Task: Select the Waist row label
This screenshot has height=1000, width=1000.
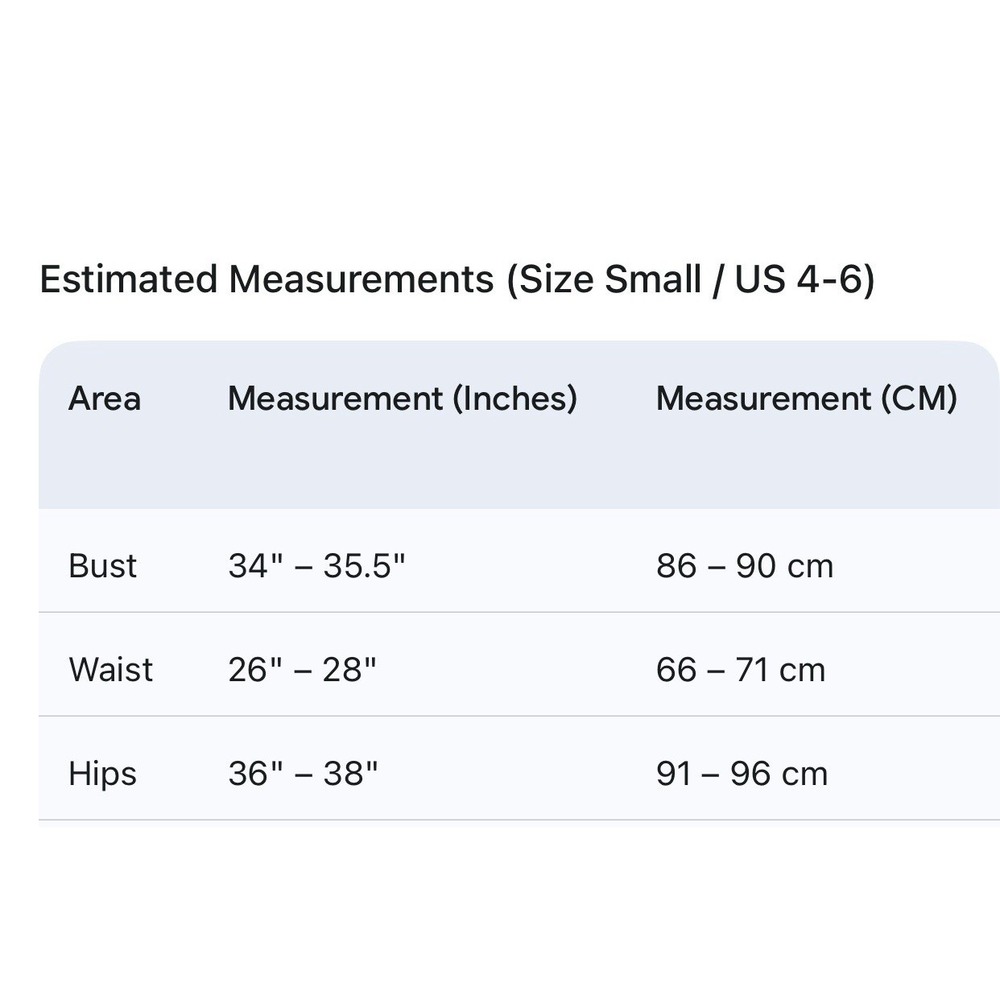Action: 111,670
